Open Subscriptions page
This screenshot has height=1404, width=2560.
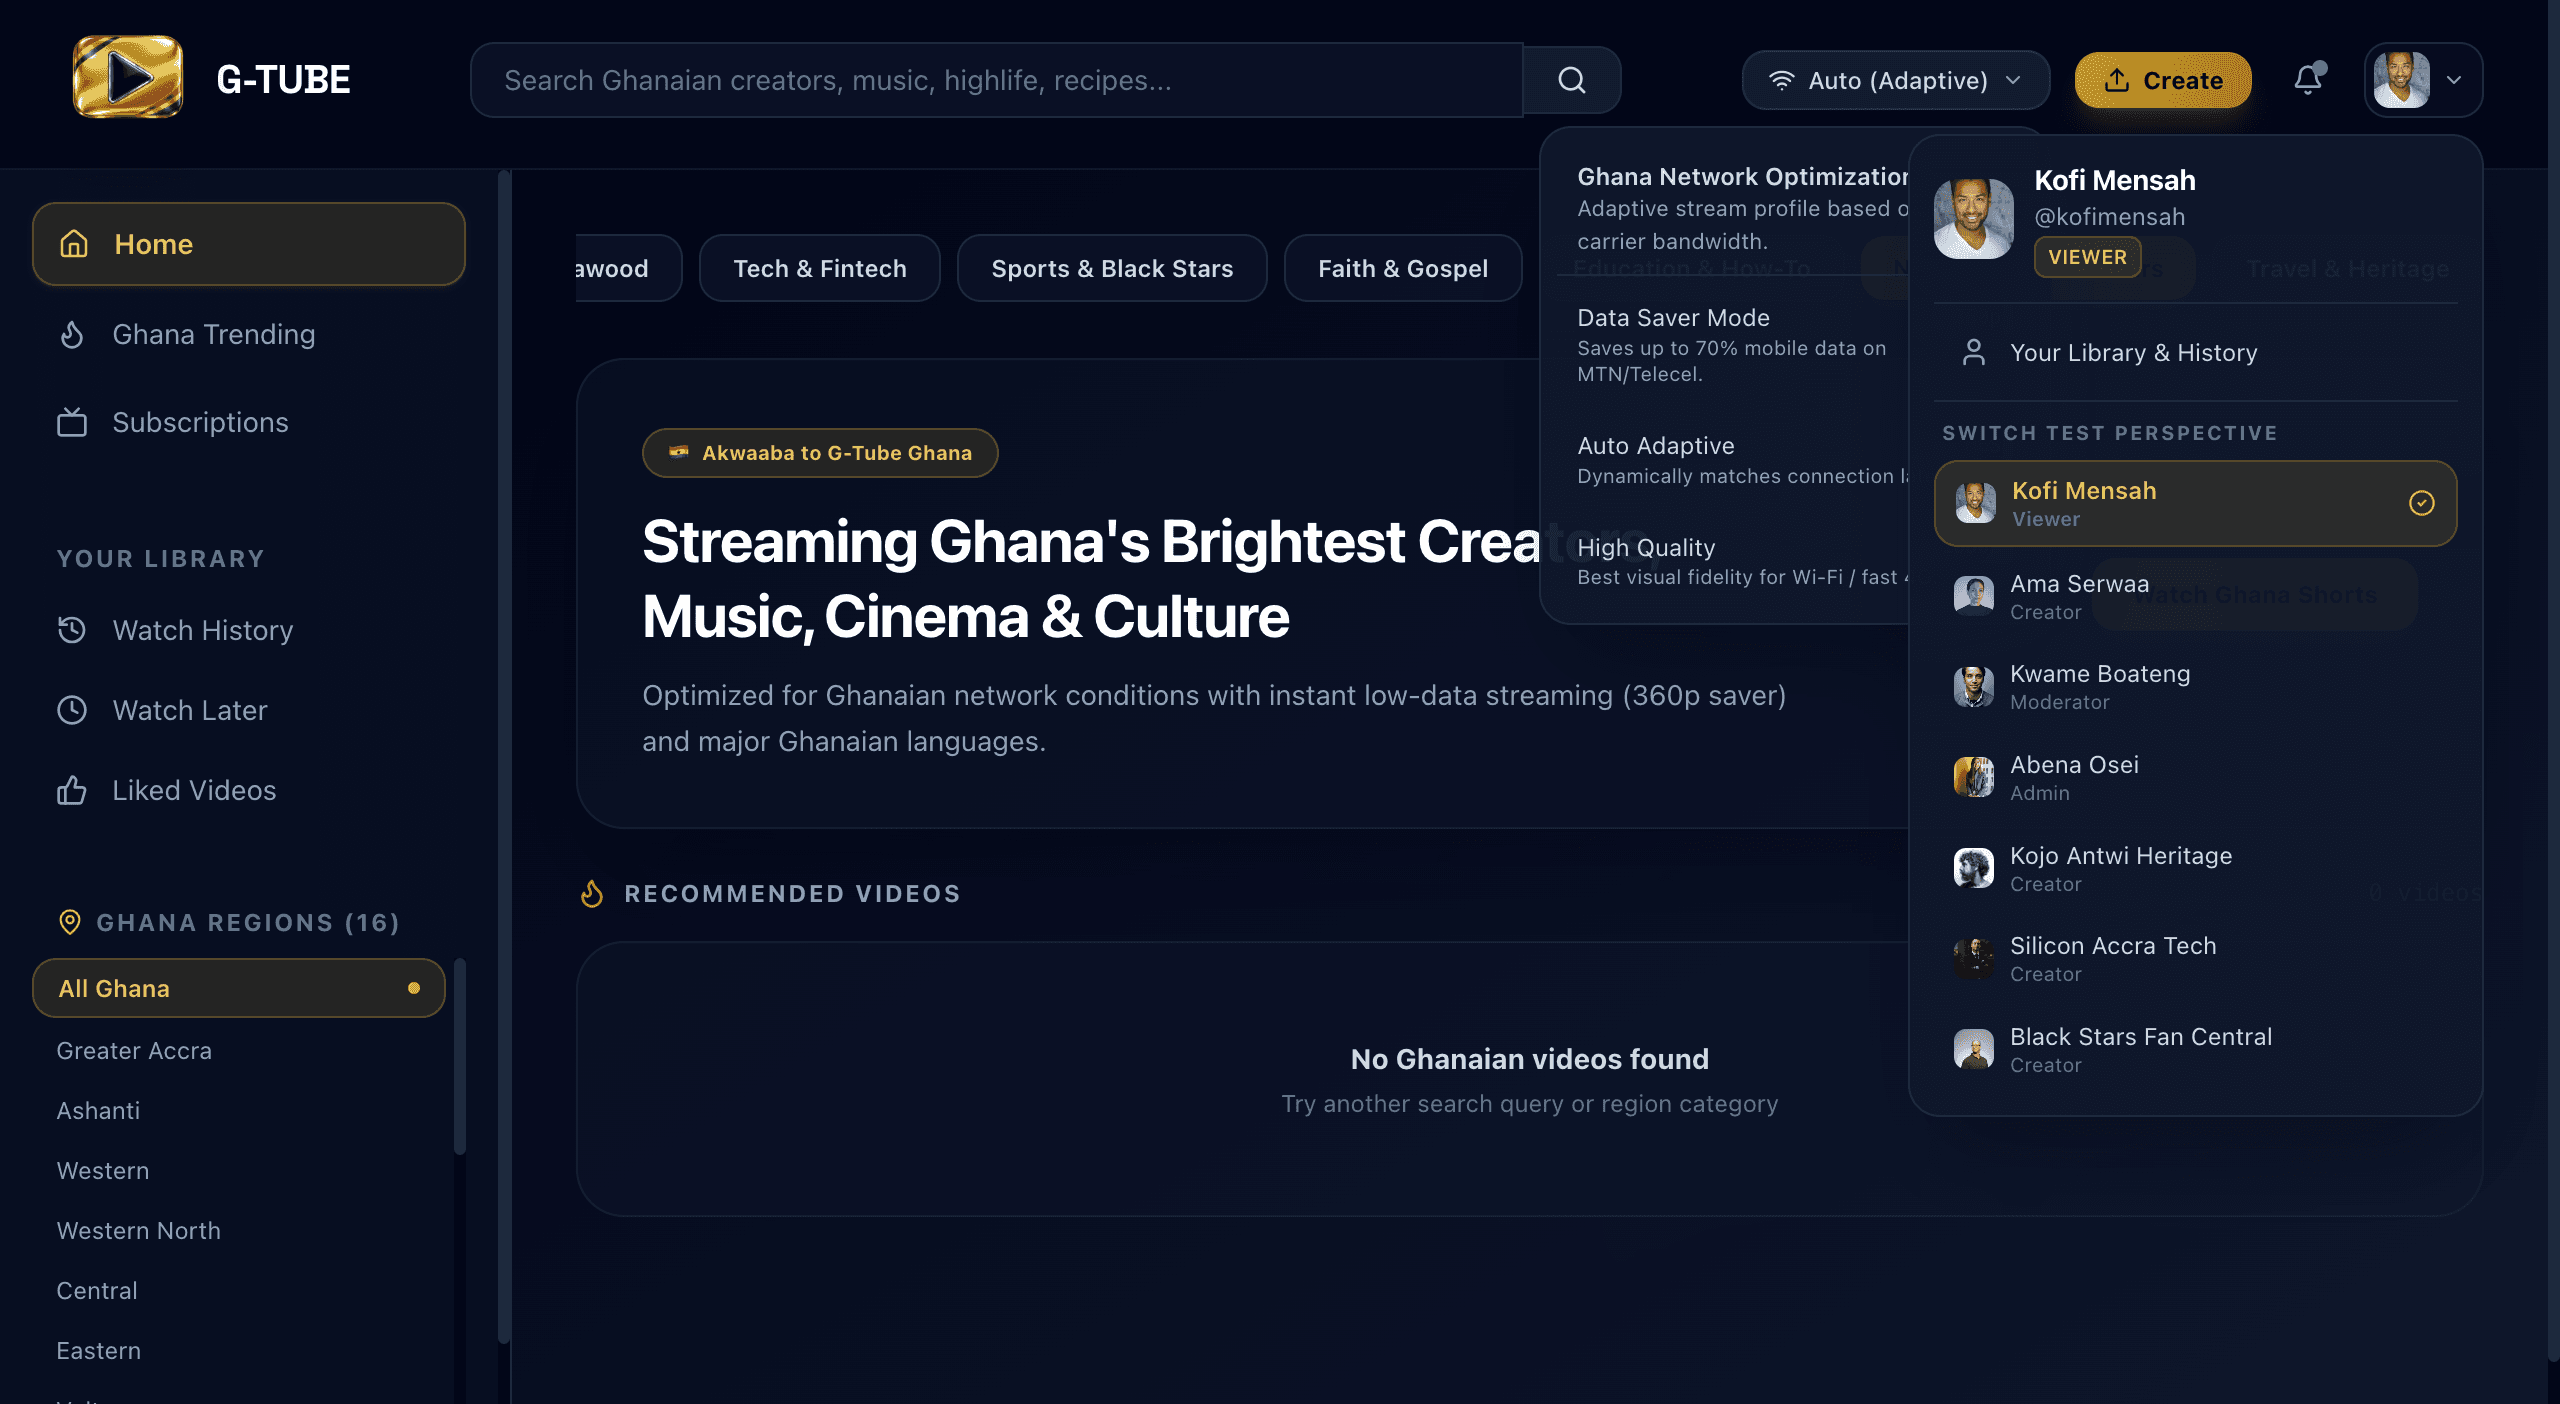click(x=249, y=422)
